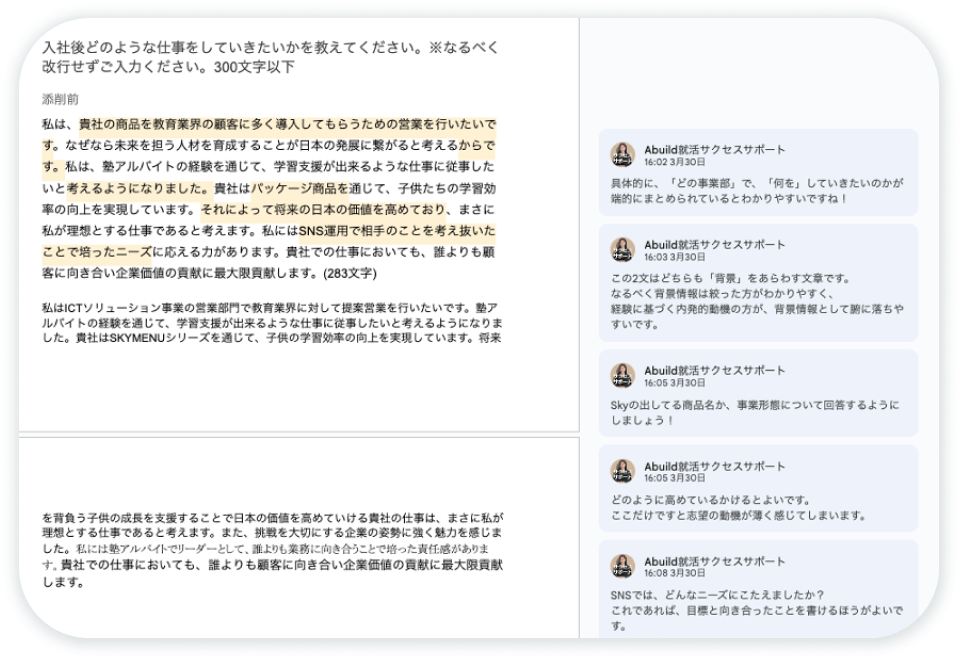Click final line ending 最大限貢献します。
960x661 pixels.
point(272,573)
